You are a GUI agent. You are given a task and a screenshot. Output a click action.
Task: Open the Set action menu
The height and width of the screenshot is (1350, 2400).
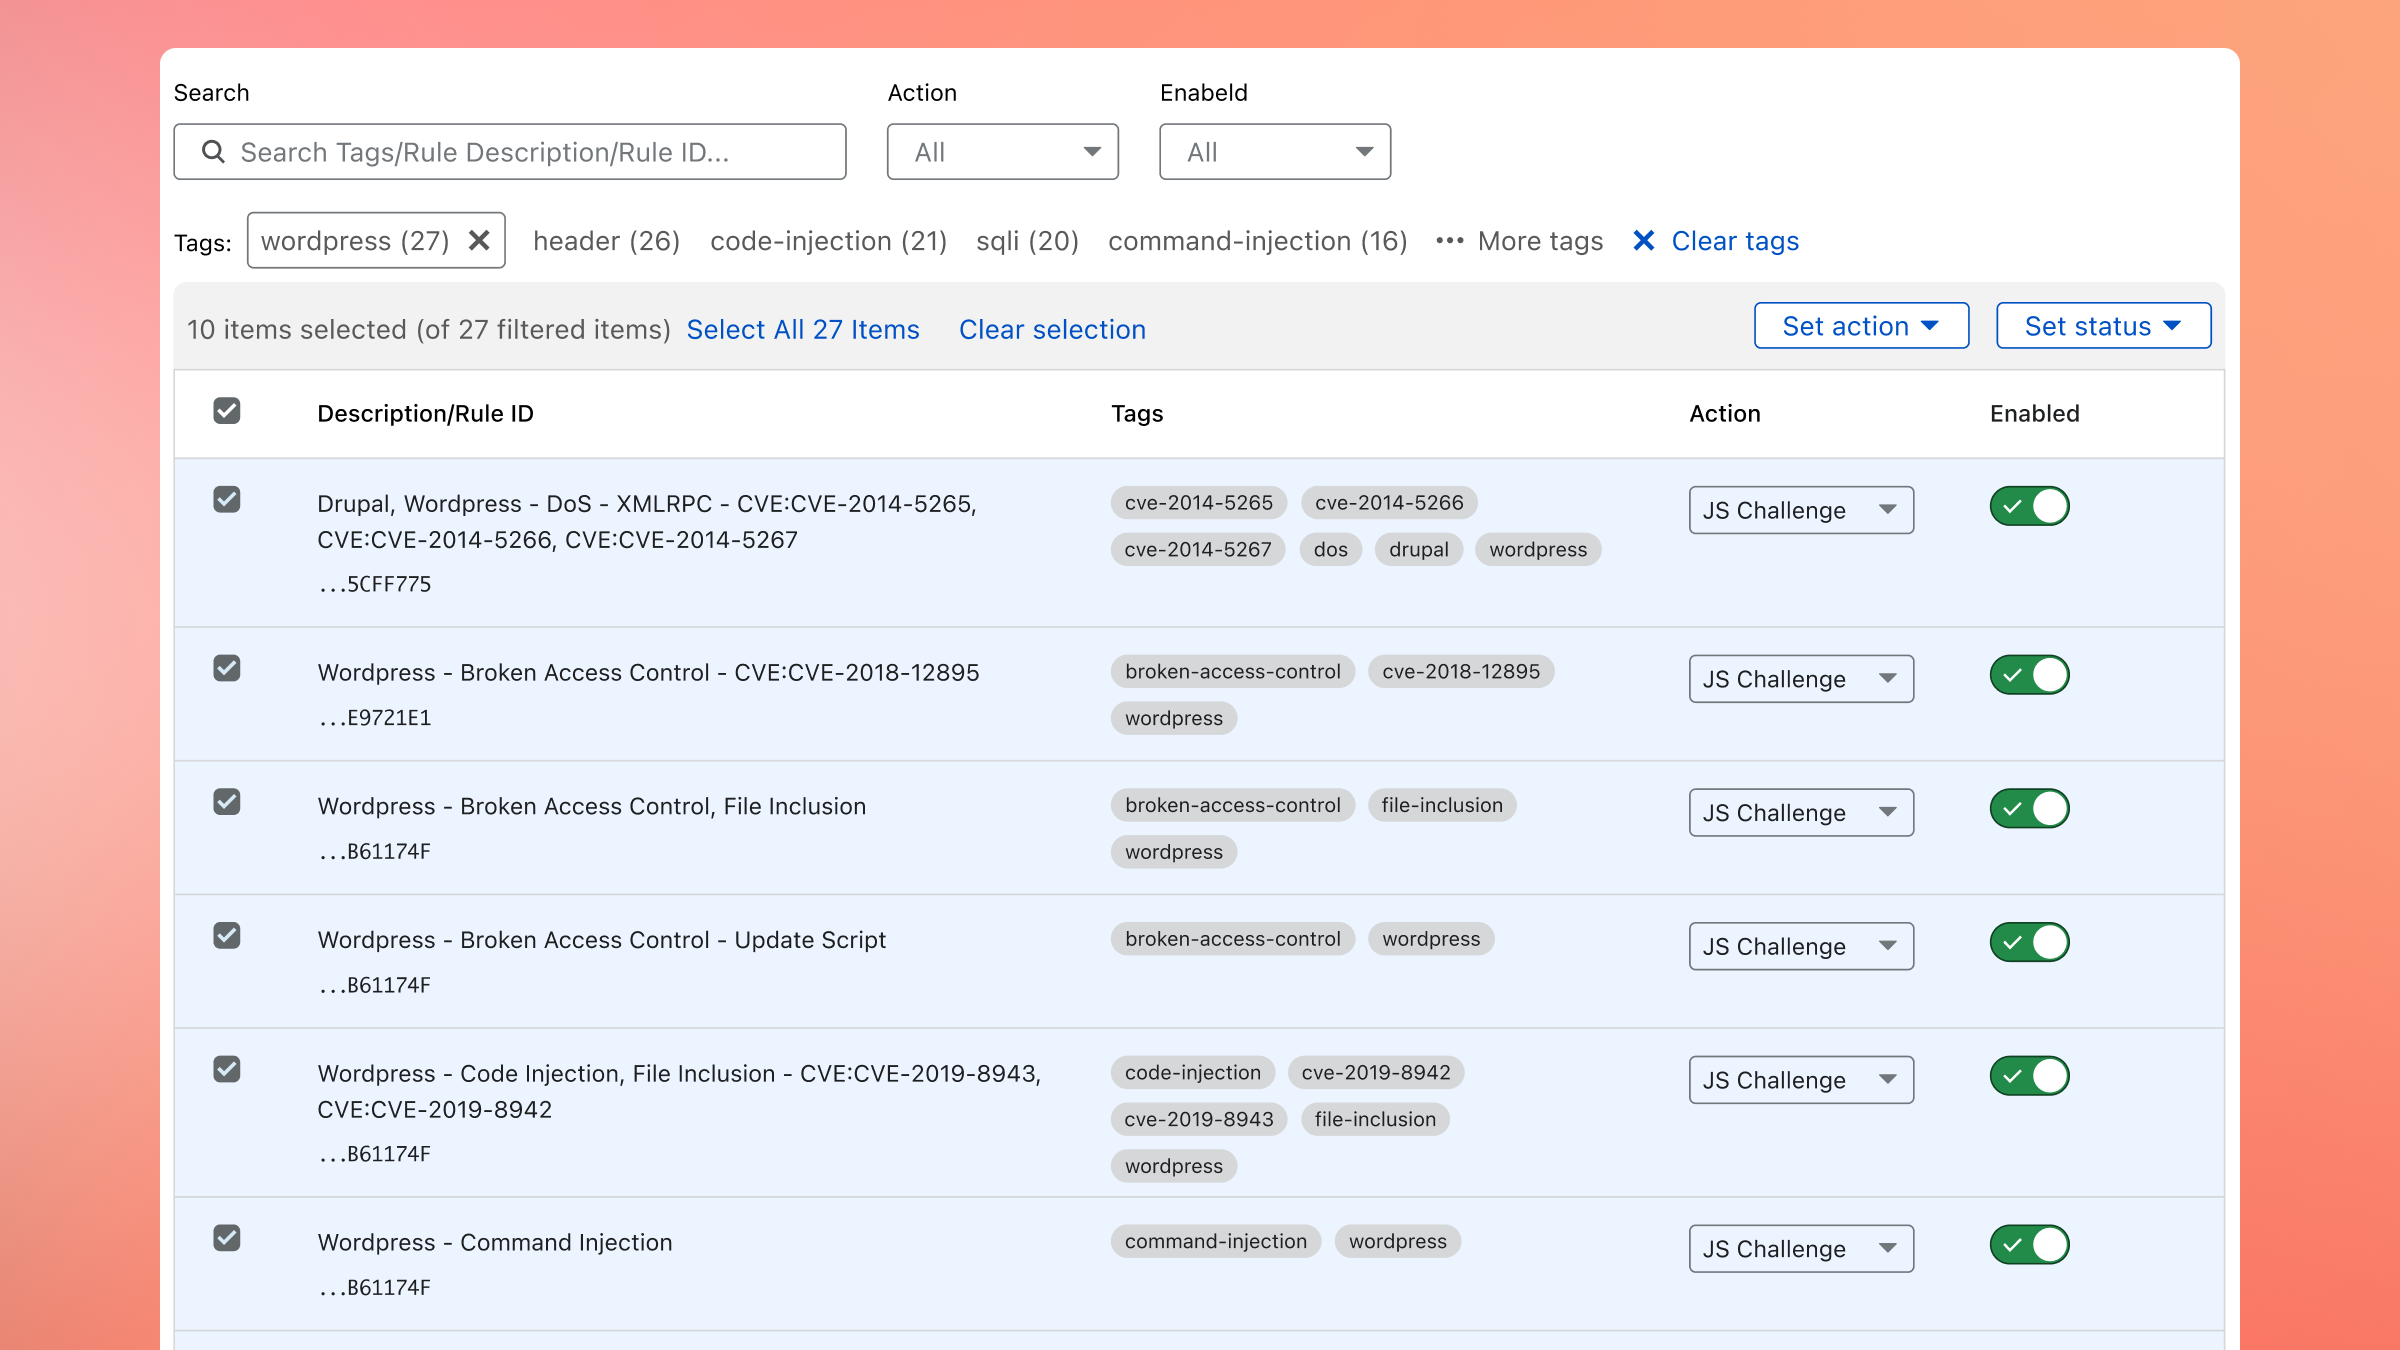tap(1861, 326)
